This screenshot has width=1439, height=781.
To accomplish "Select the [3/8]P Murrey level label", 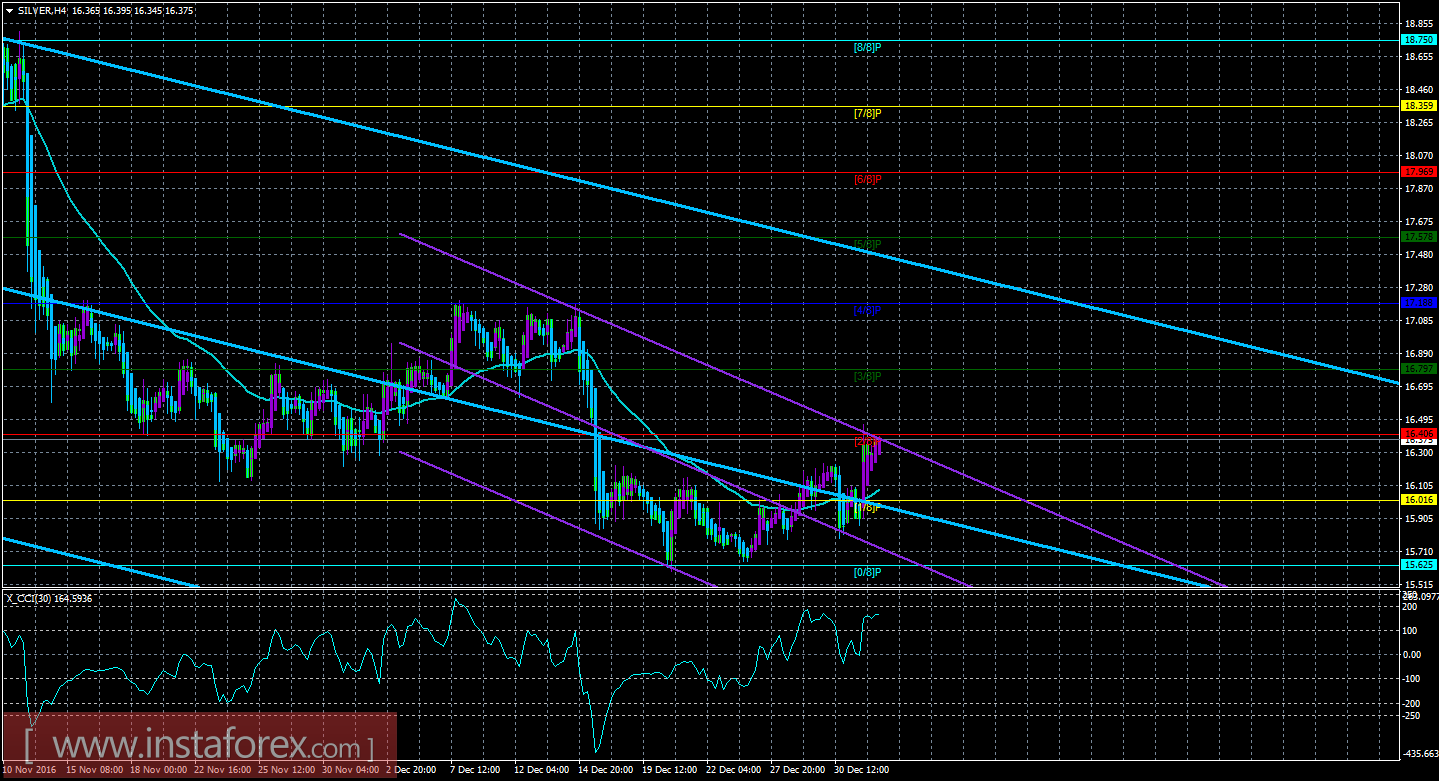I will coord(867,376).
